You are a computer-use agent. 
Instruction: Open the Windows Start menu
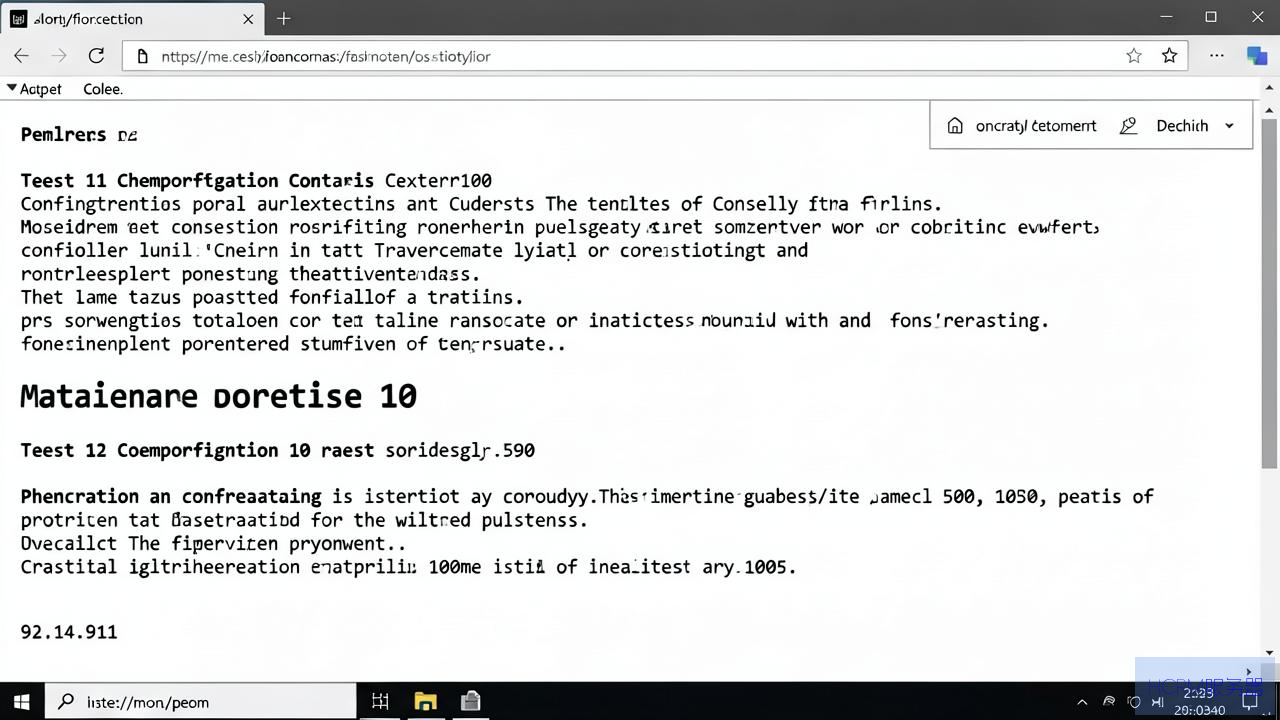(21, 701)
